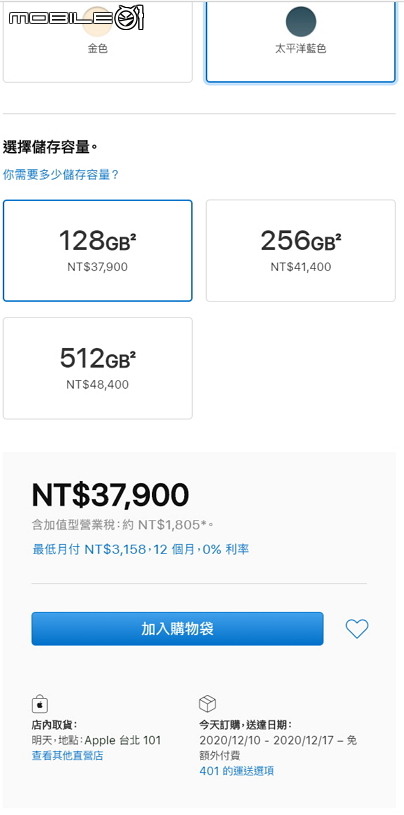Click the NT$41,400 price under 256GB
Viewport: 404px width, 815px height.
(x=301, y=267)
